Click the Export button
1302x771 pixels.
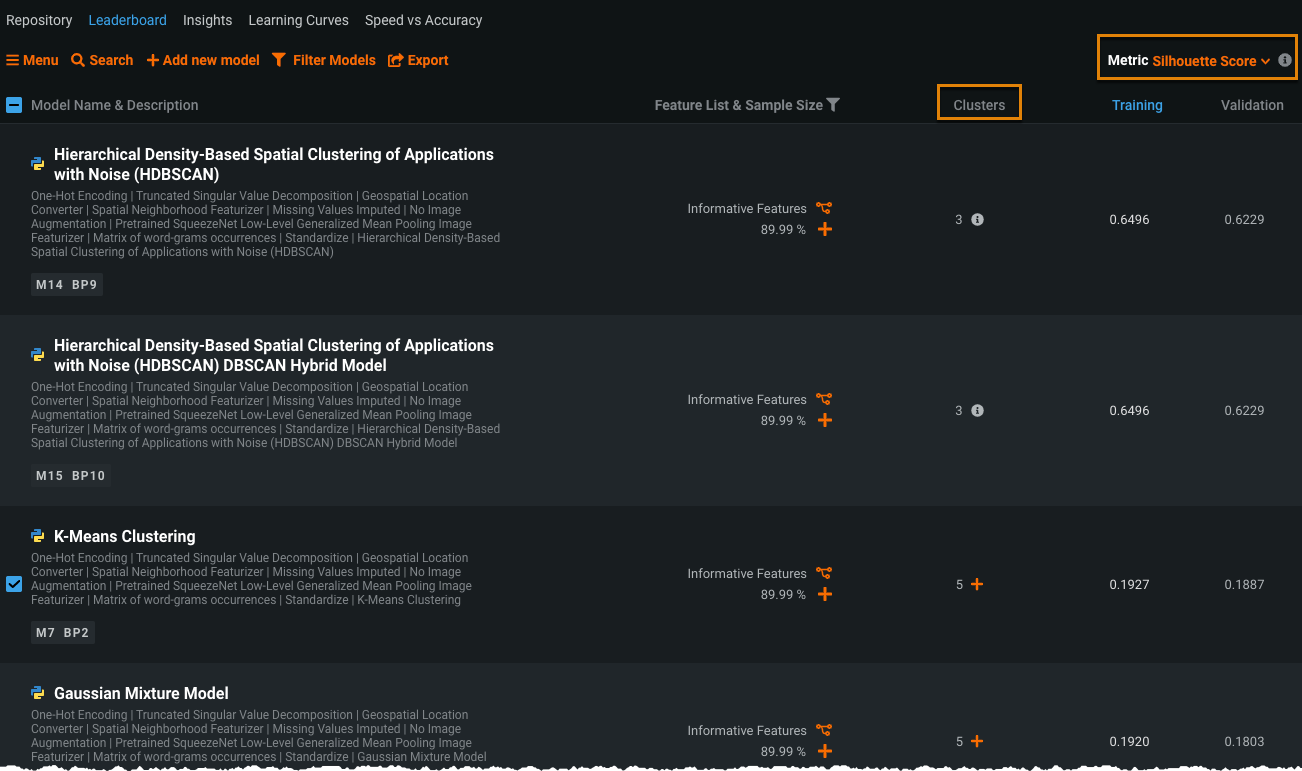point(418,60)
